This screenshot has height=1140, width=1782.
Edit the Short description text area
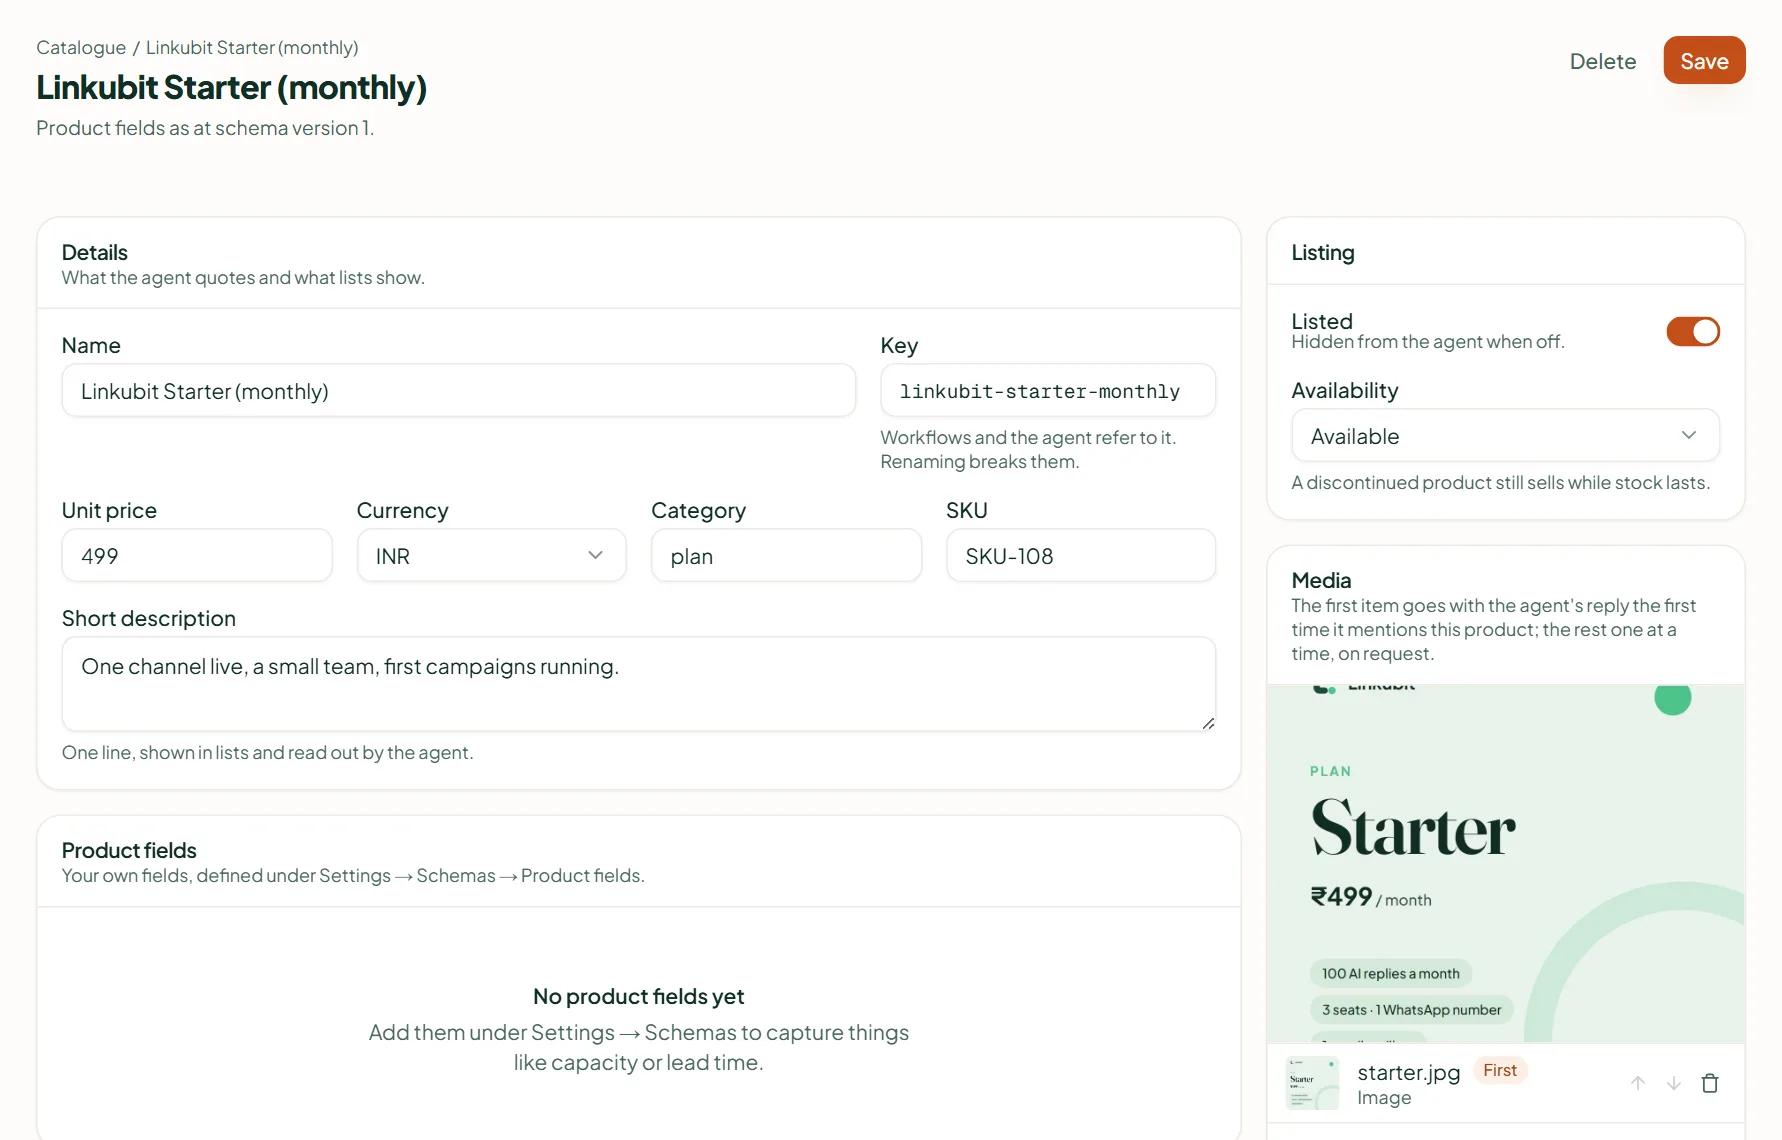point(639,684)
